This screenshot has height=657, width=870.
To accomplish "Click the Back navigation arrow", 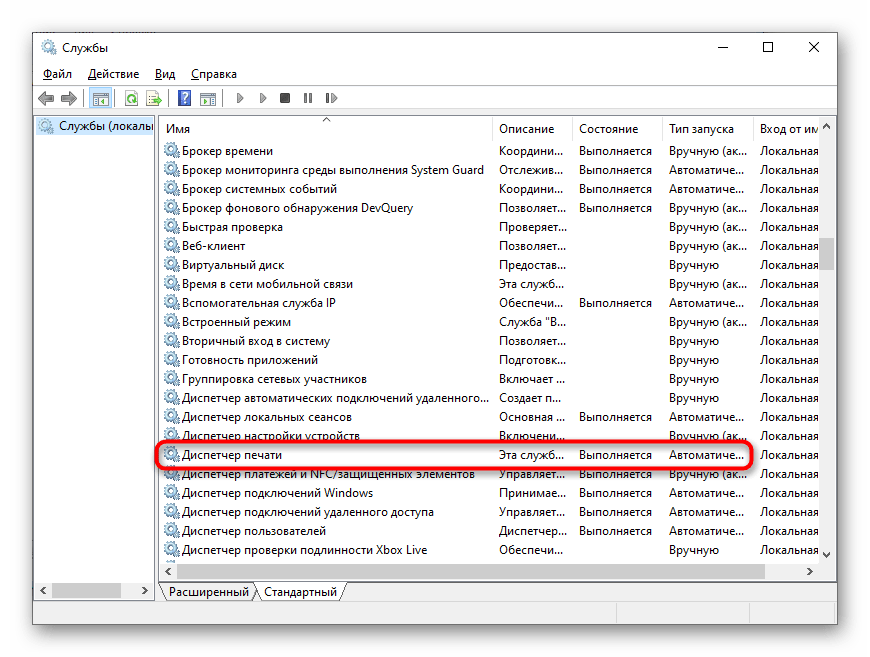I will click(x=46, y=97).
